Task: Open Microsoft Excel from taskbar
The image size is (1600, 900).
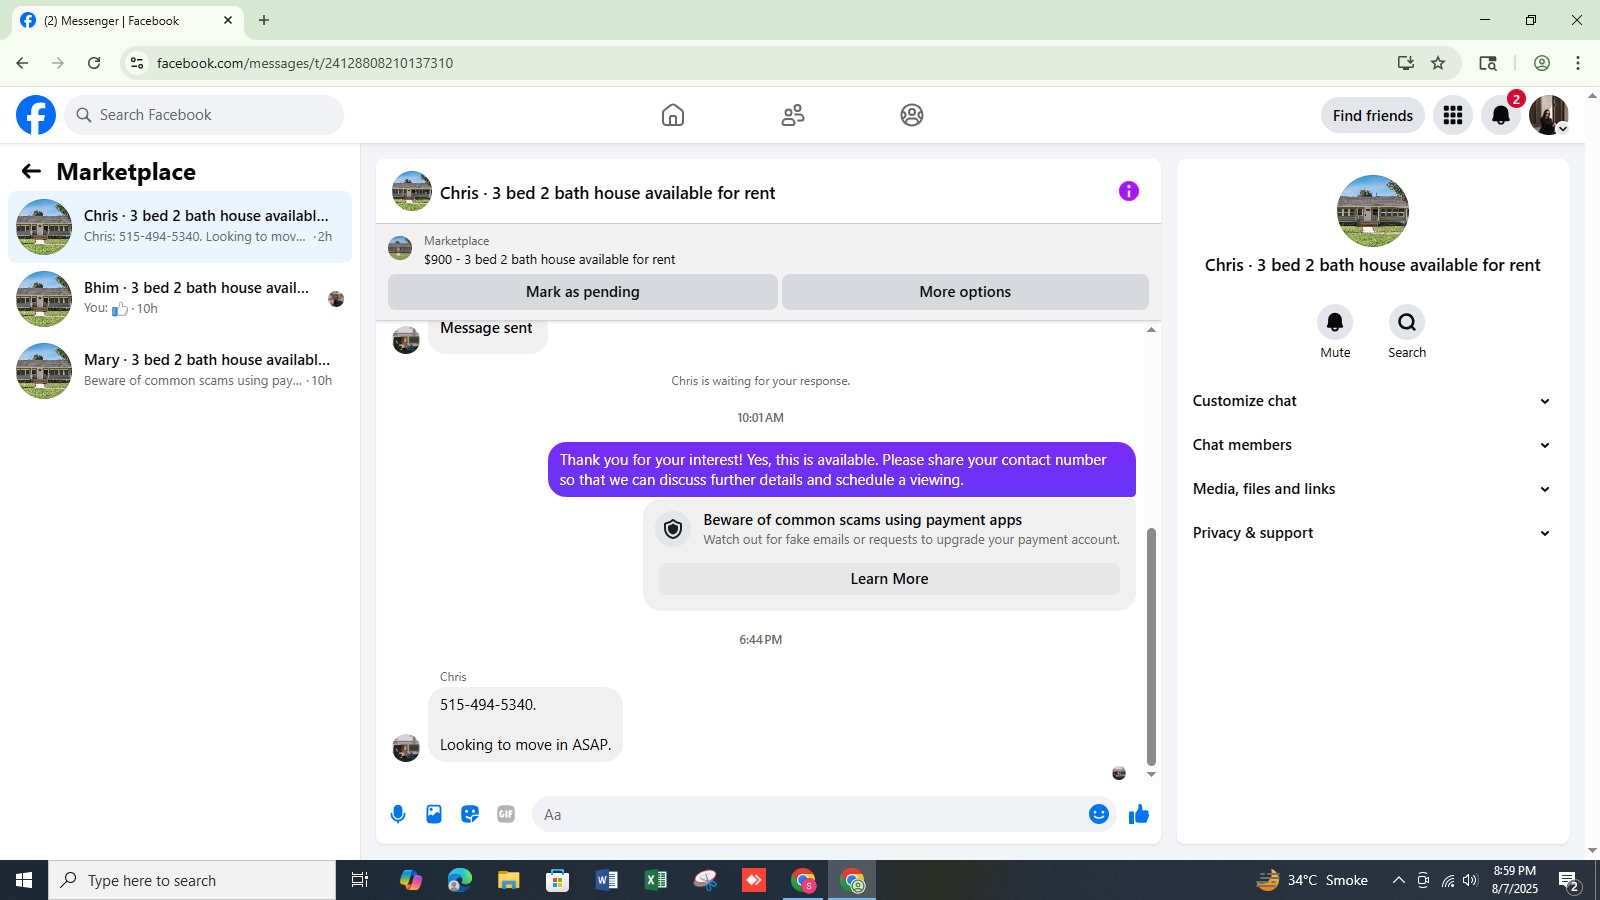Action: [656, 880]
